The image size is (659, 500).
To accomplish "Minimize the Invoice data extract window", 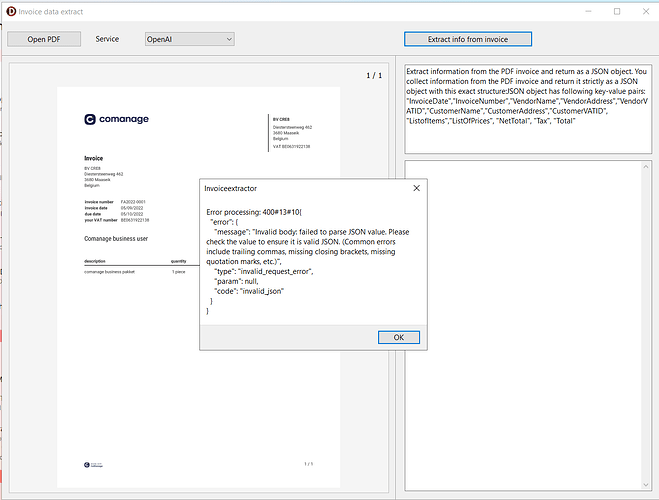I will (576, 12).
